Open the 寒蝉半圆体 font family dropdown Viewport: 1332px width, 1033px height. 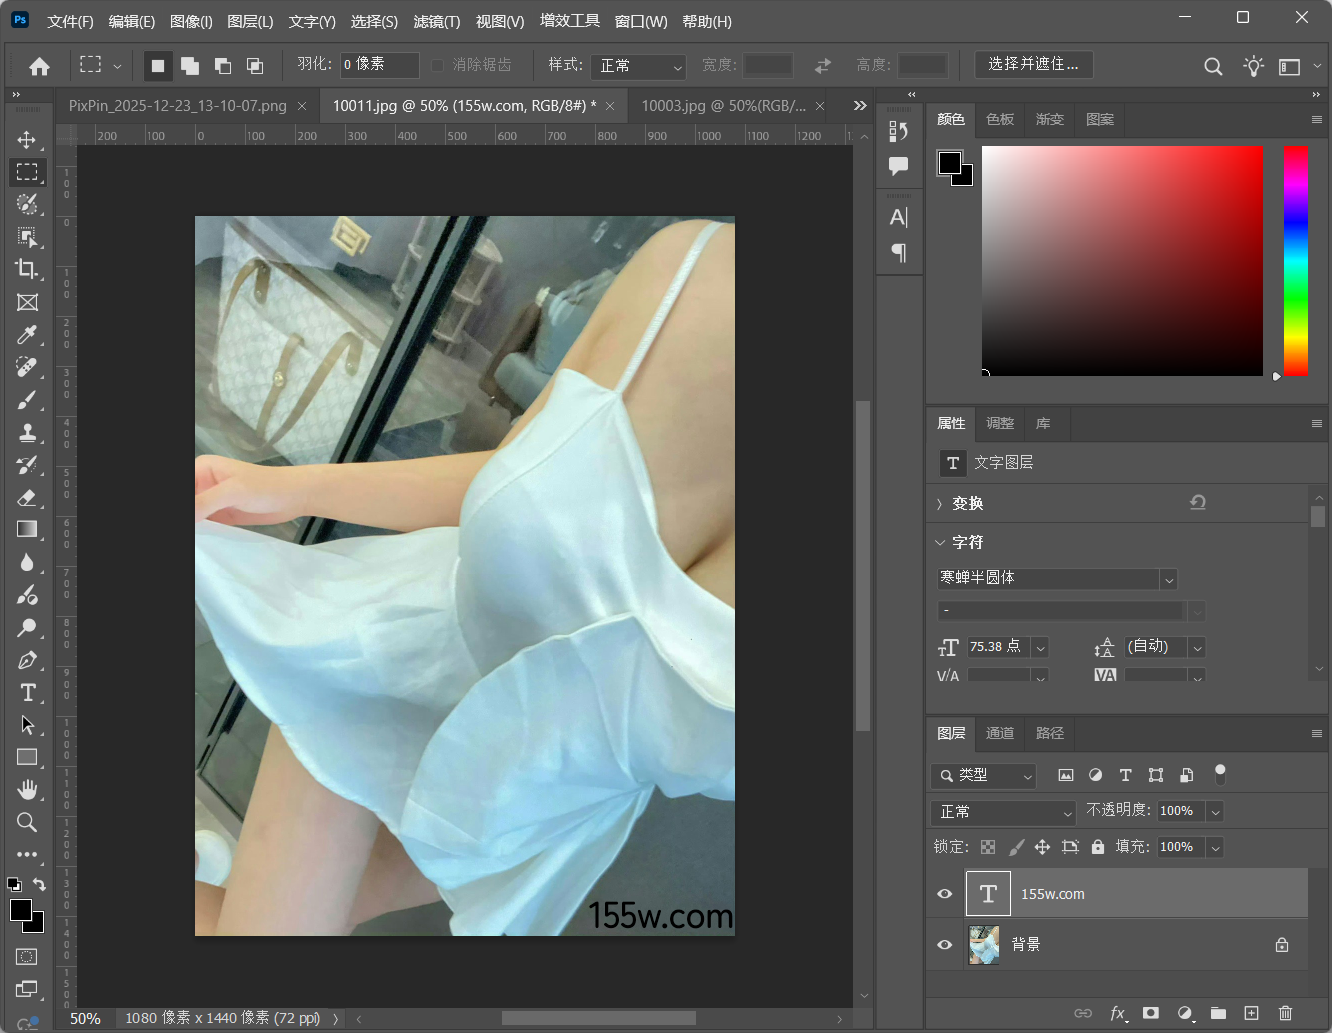tap(1167, 579)
